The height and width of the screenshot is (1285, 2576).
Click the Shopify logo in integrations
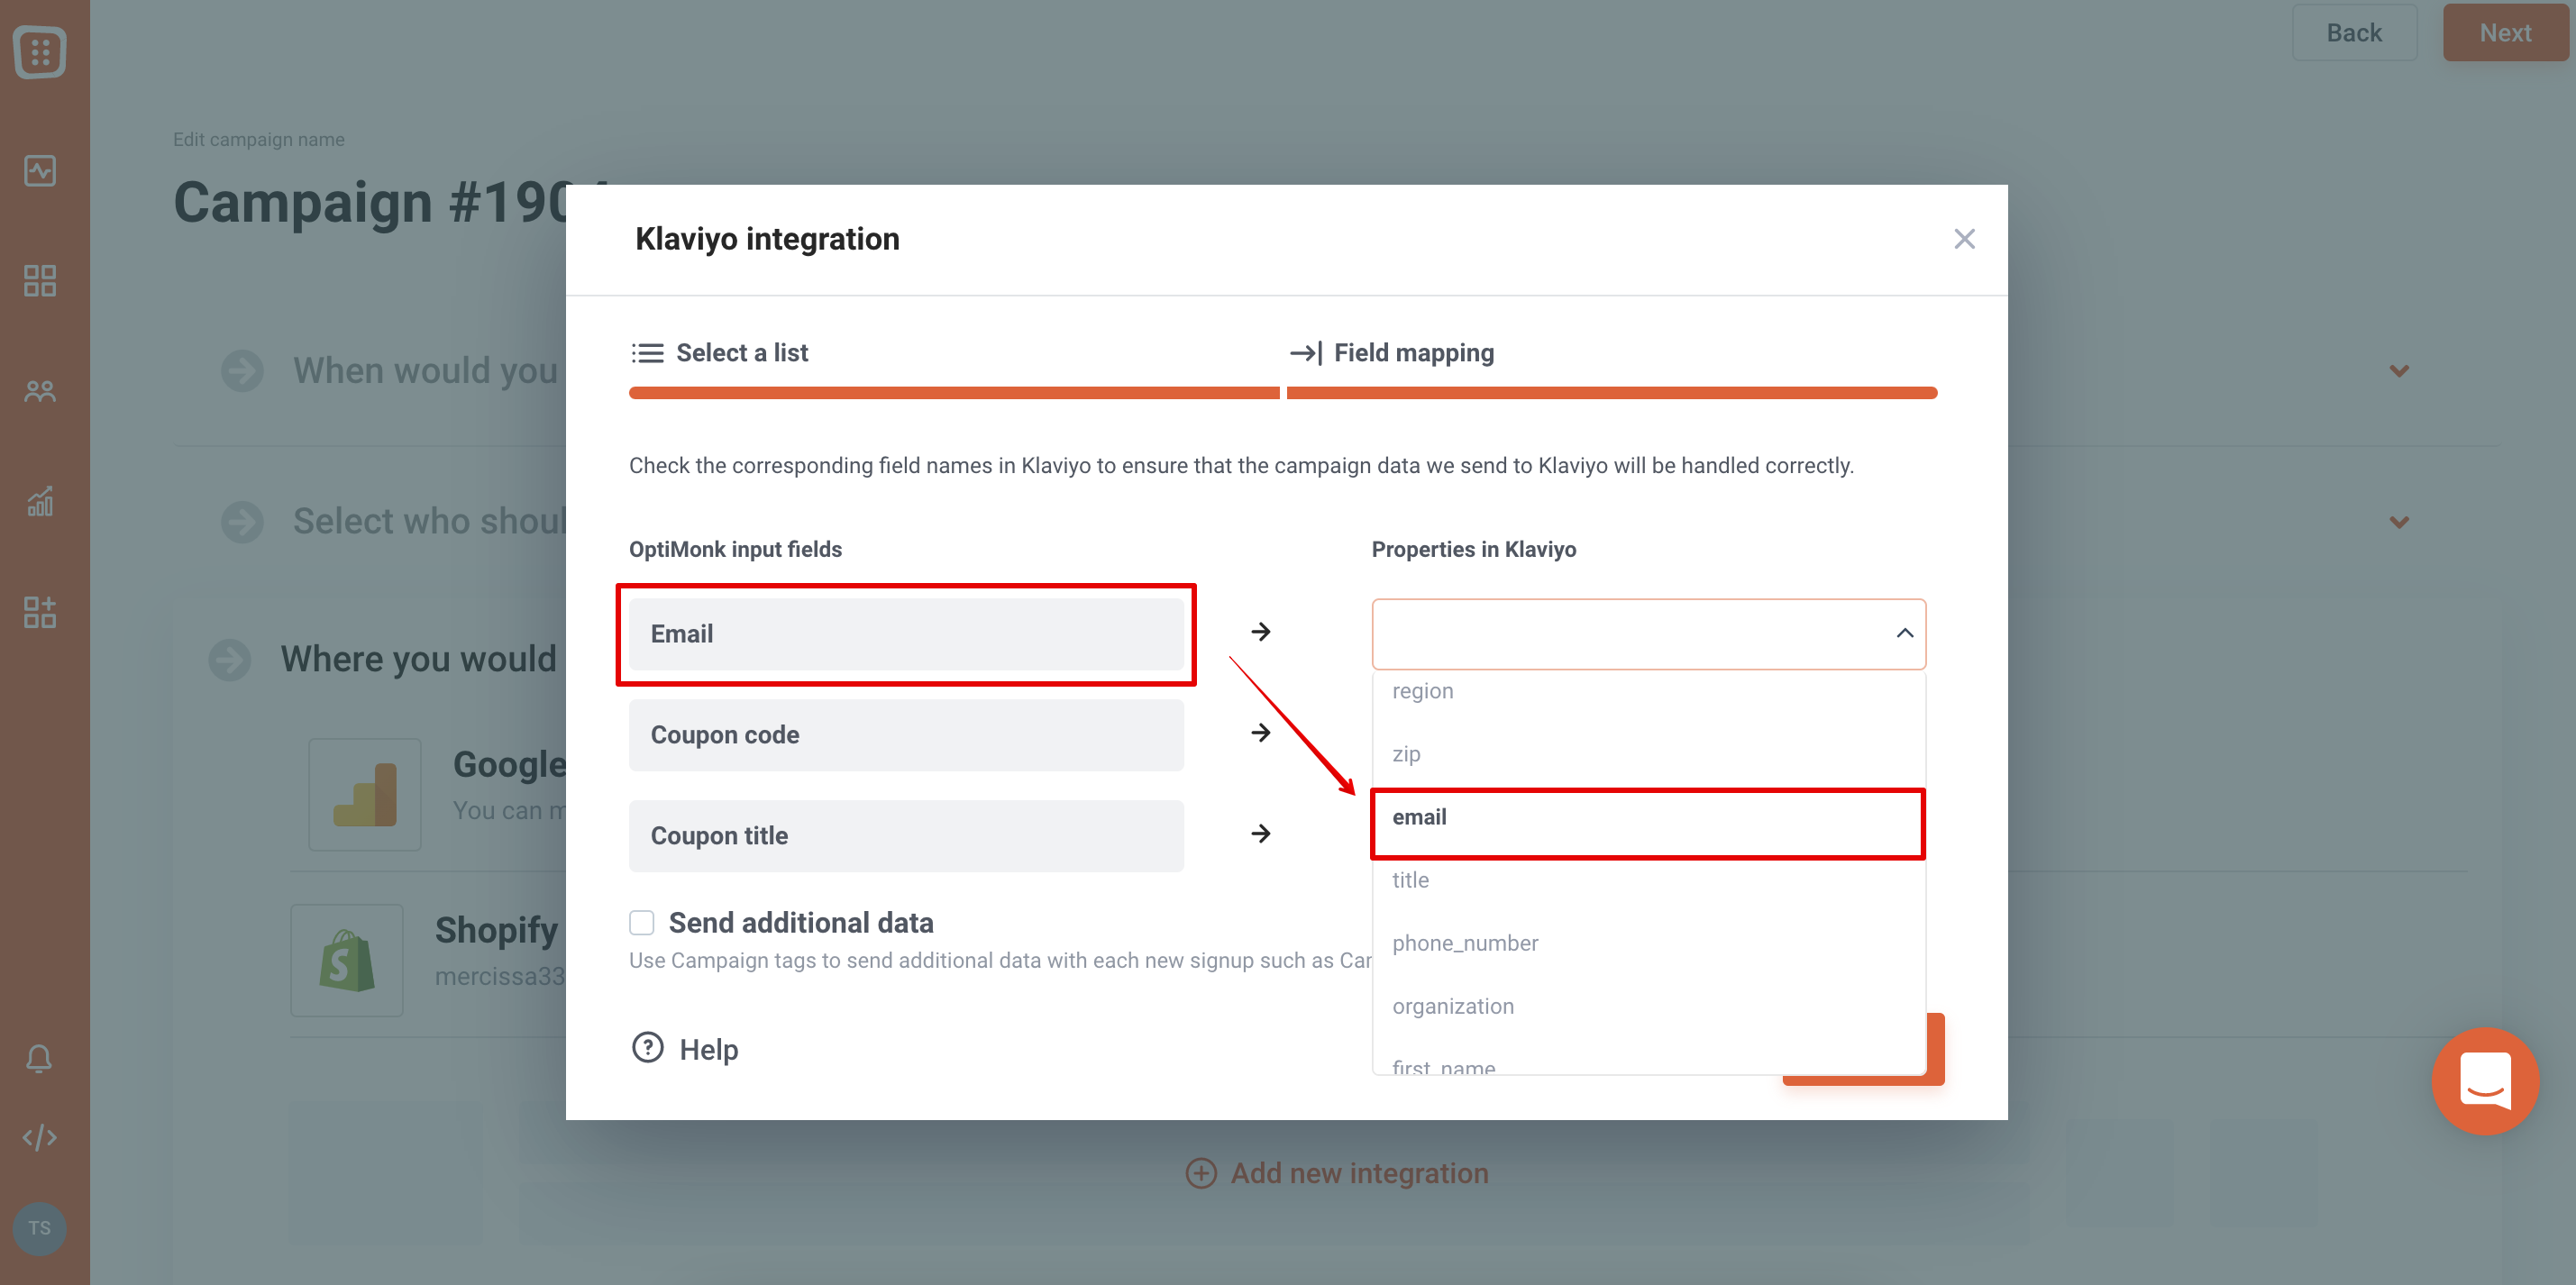(x=347, y=960)
